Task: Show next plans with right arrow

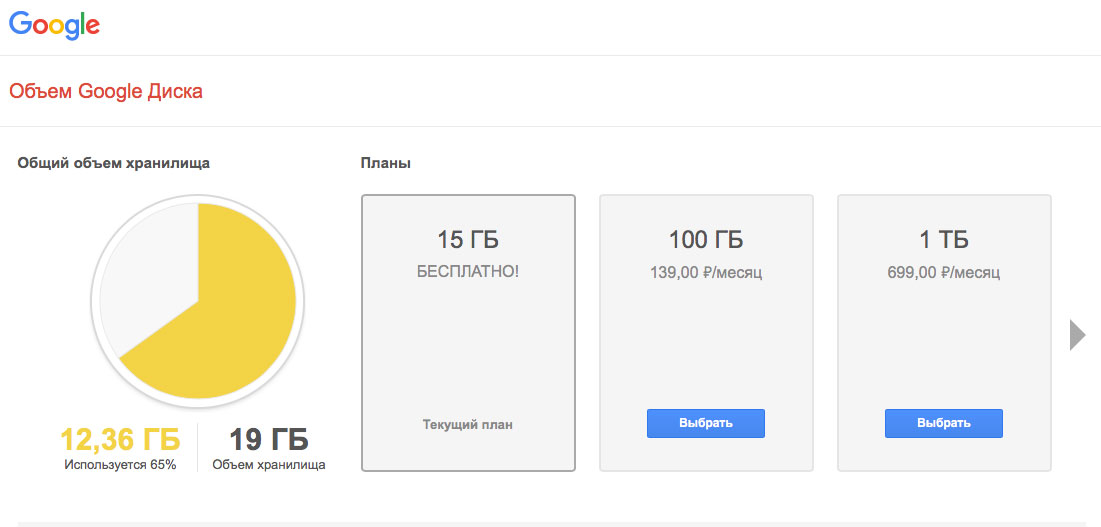Action: pos(1078,335)
